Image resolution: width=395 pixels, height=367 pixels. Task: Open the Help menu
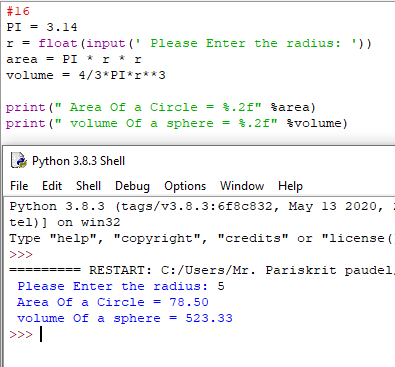click(290, 186)
